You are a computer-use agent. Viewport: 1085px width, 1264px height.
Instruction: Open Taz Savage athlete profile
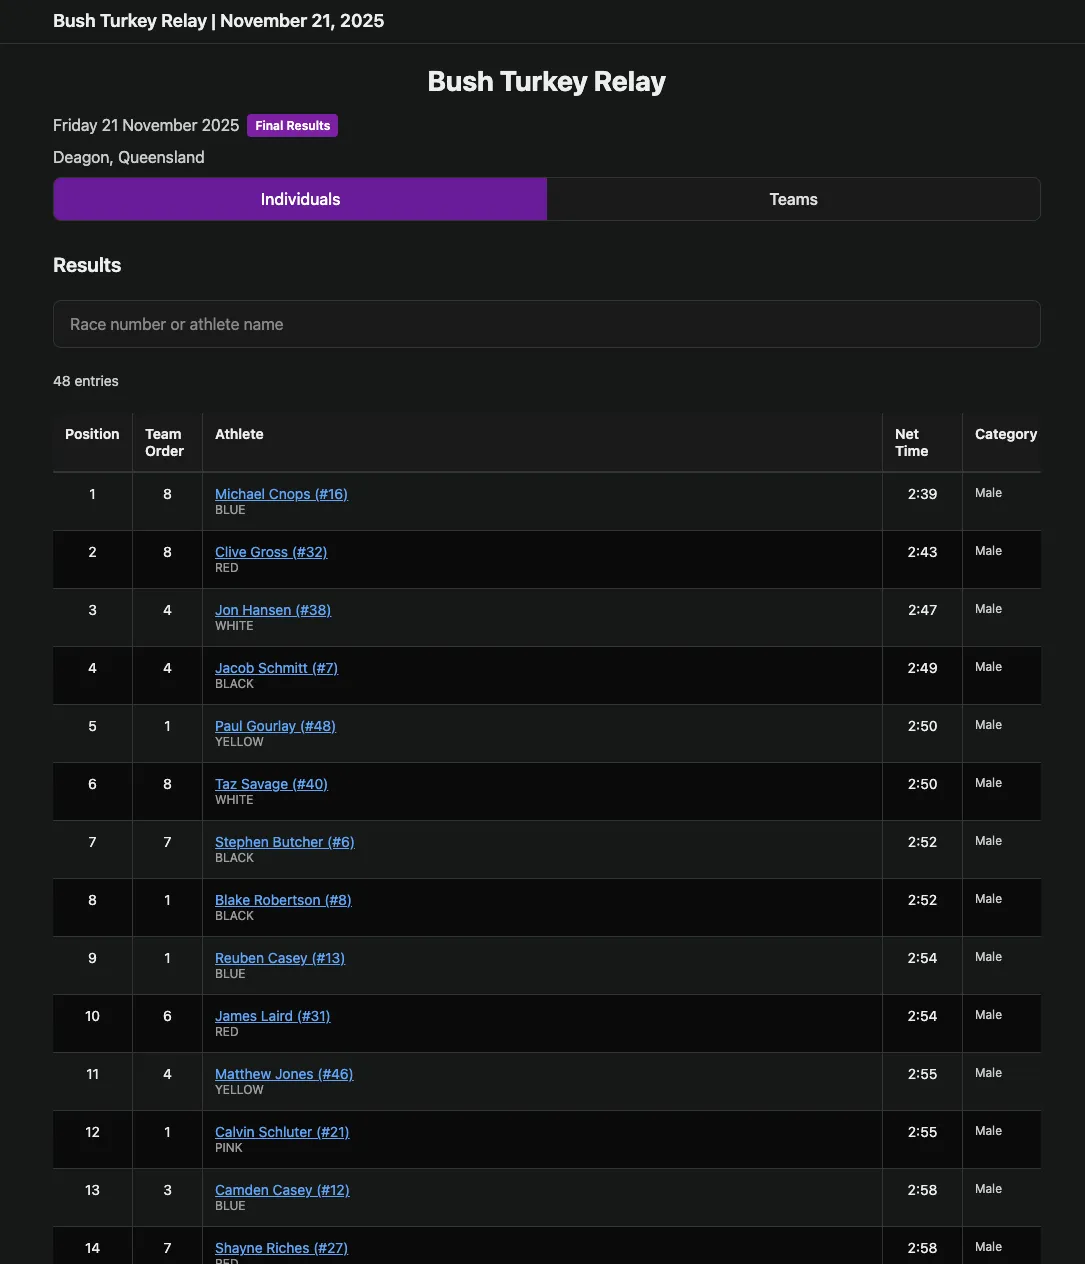(271, 784)
